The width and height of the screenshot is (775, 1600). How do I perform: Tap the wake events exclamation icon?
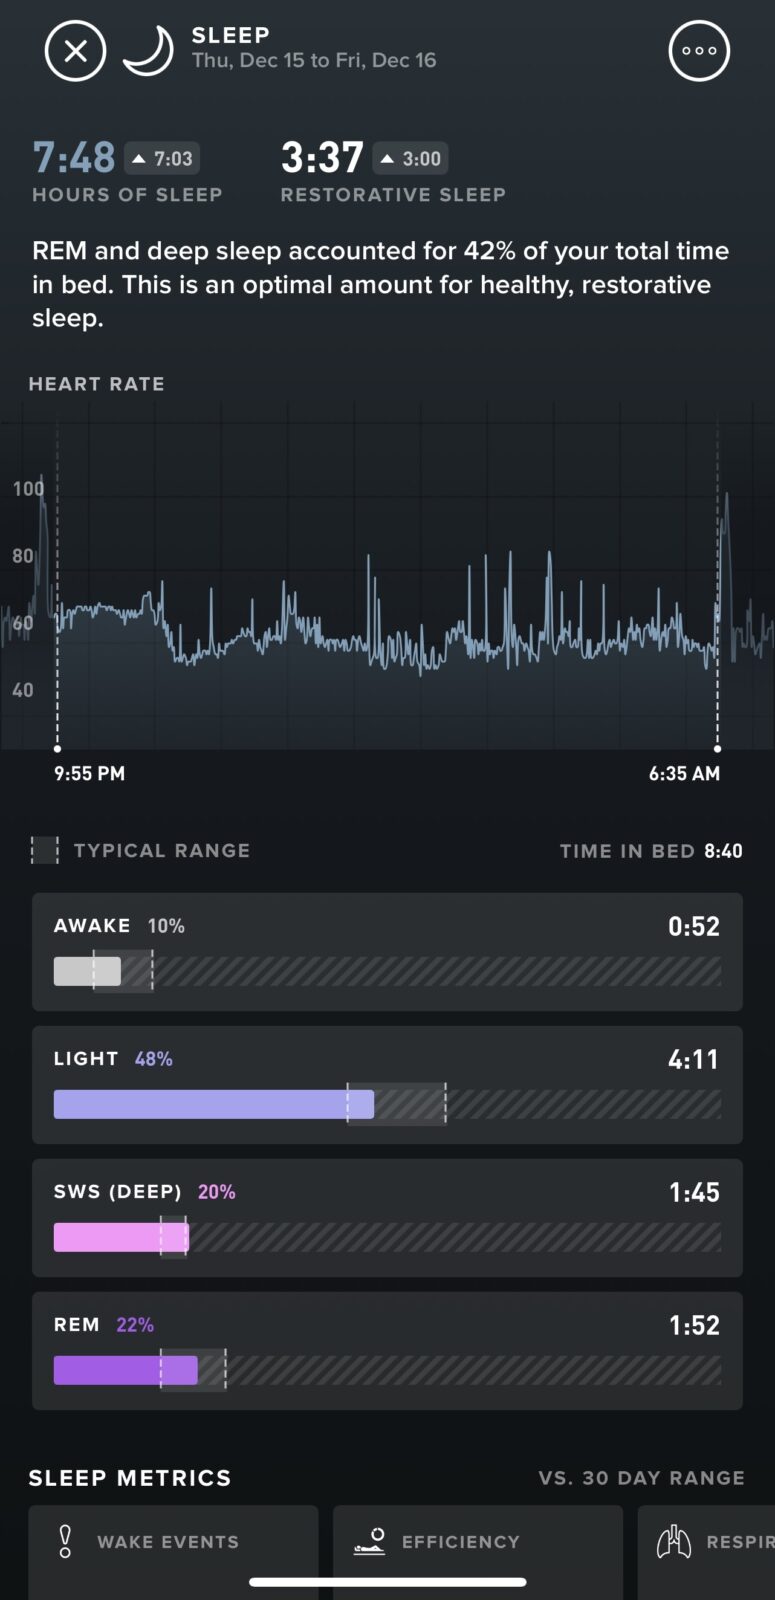[65, 1541]
